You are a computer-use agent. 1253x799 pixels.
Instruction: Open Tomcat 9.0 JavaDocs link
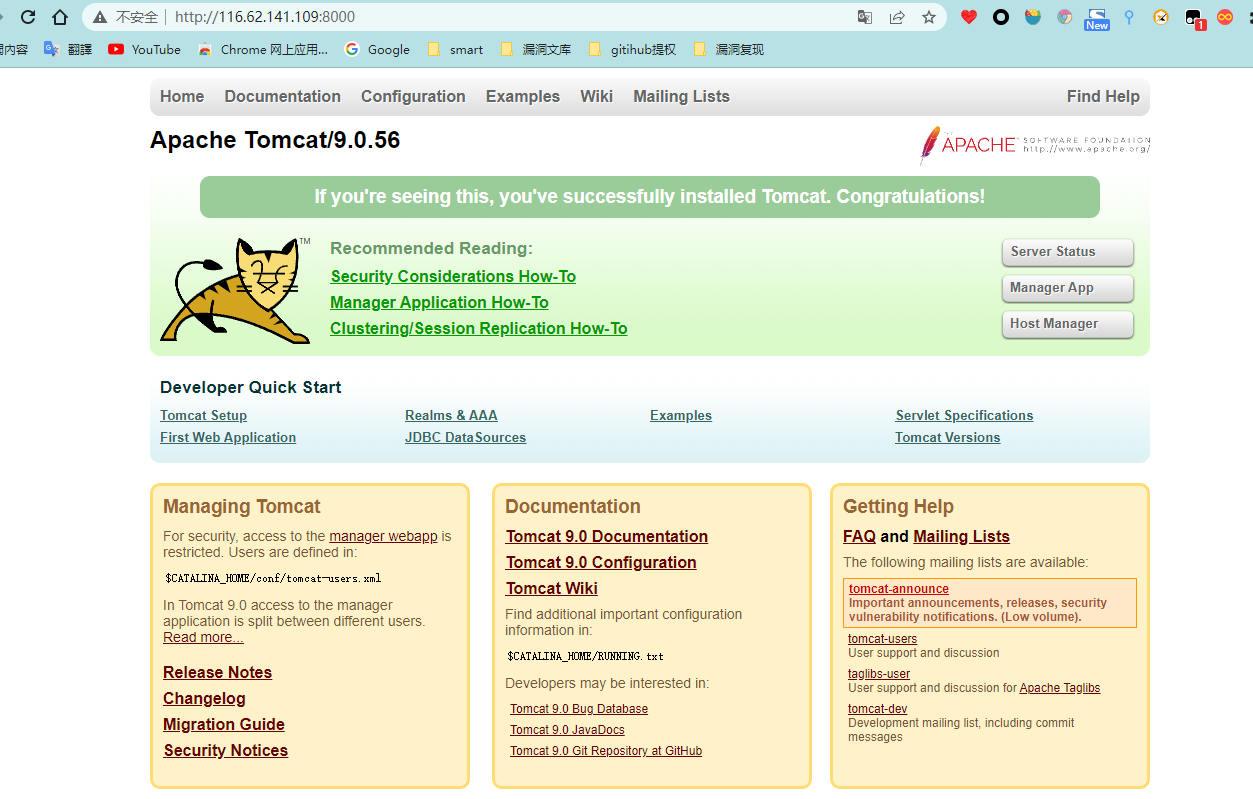pyautogui.click(x=567, y=730)
